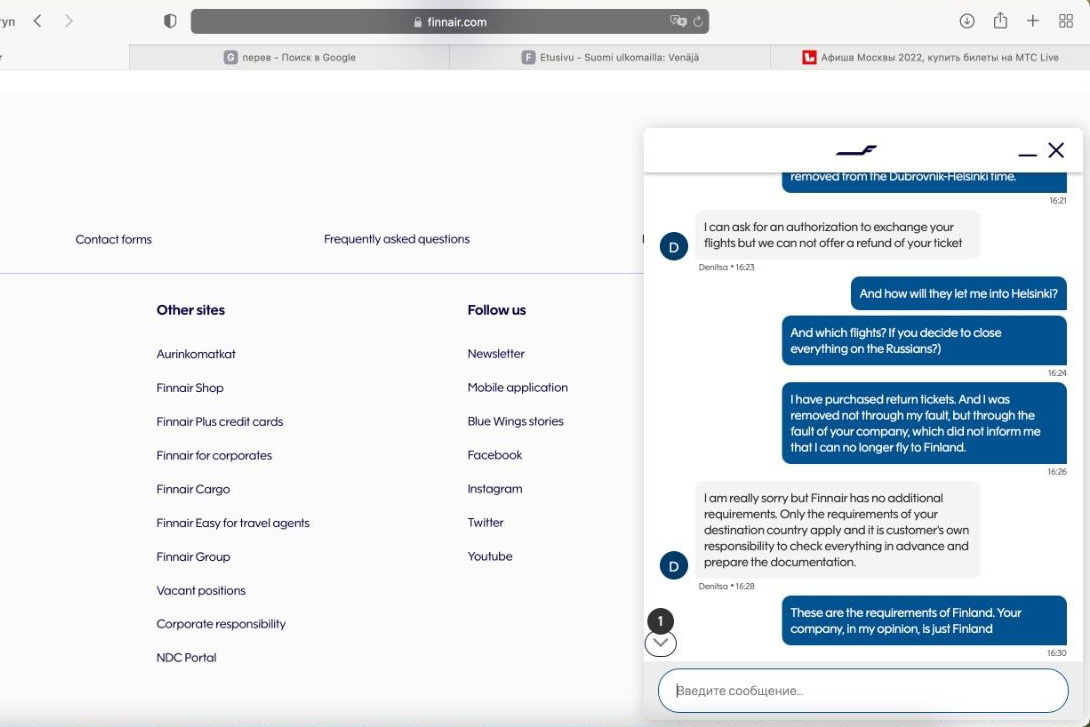Show the tab overview grid

point(1066,21)
